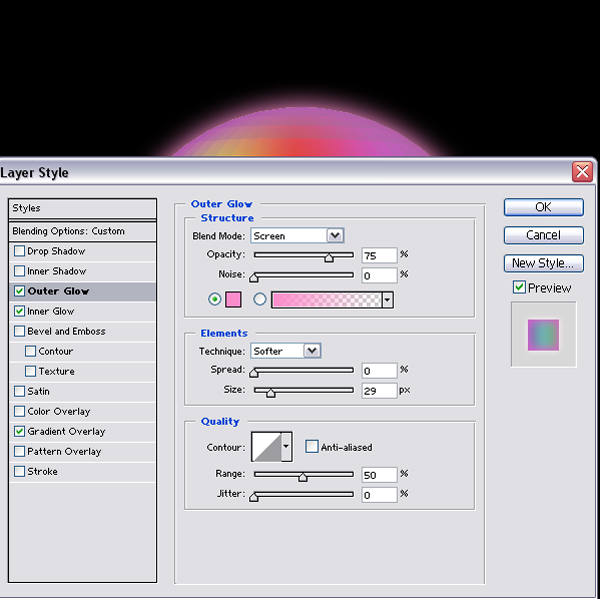
Task: Select the Bevel and Emboss label
Action: (66, 331)
